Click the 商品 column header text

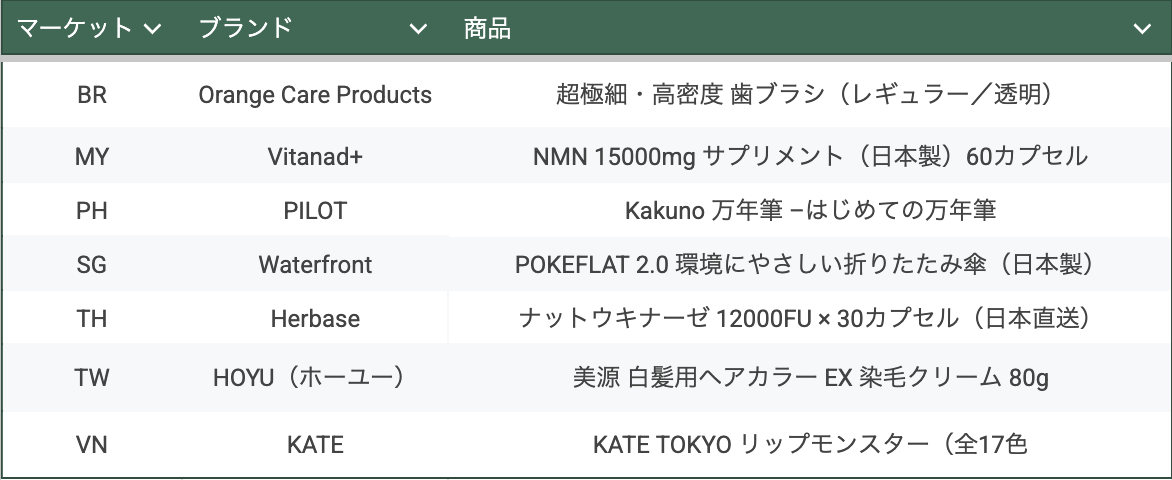488,29
